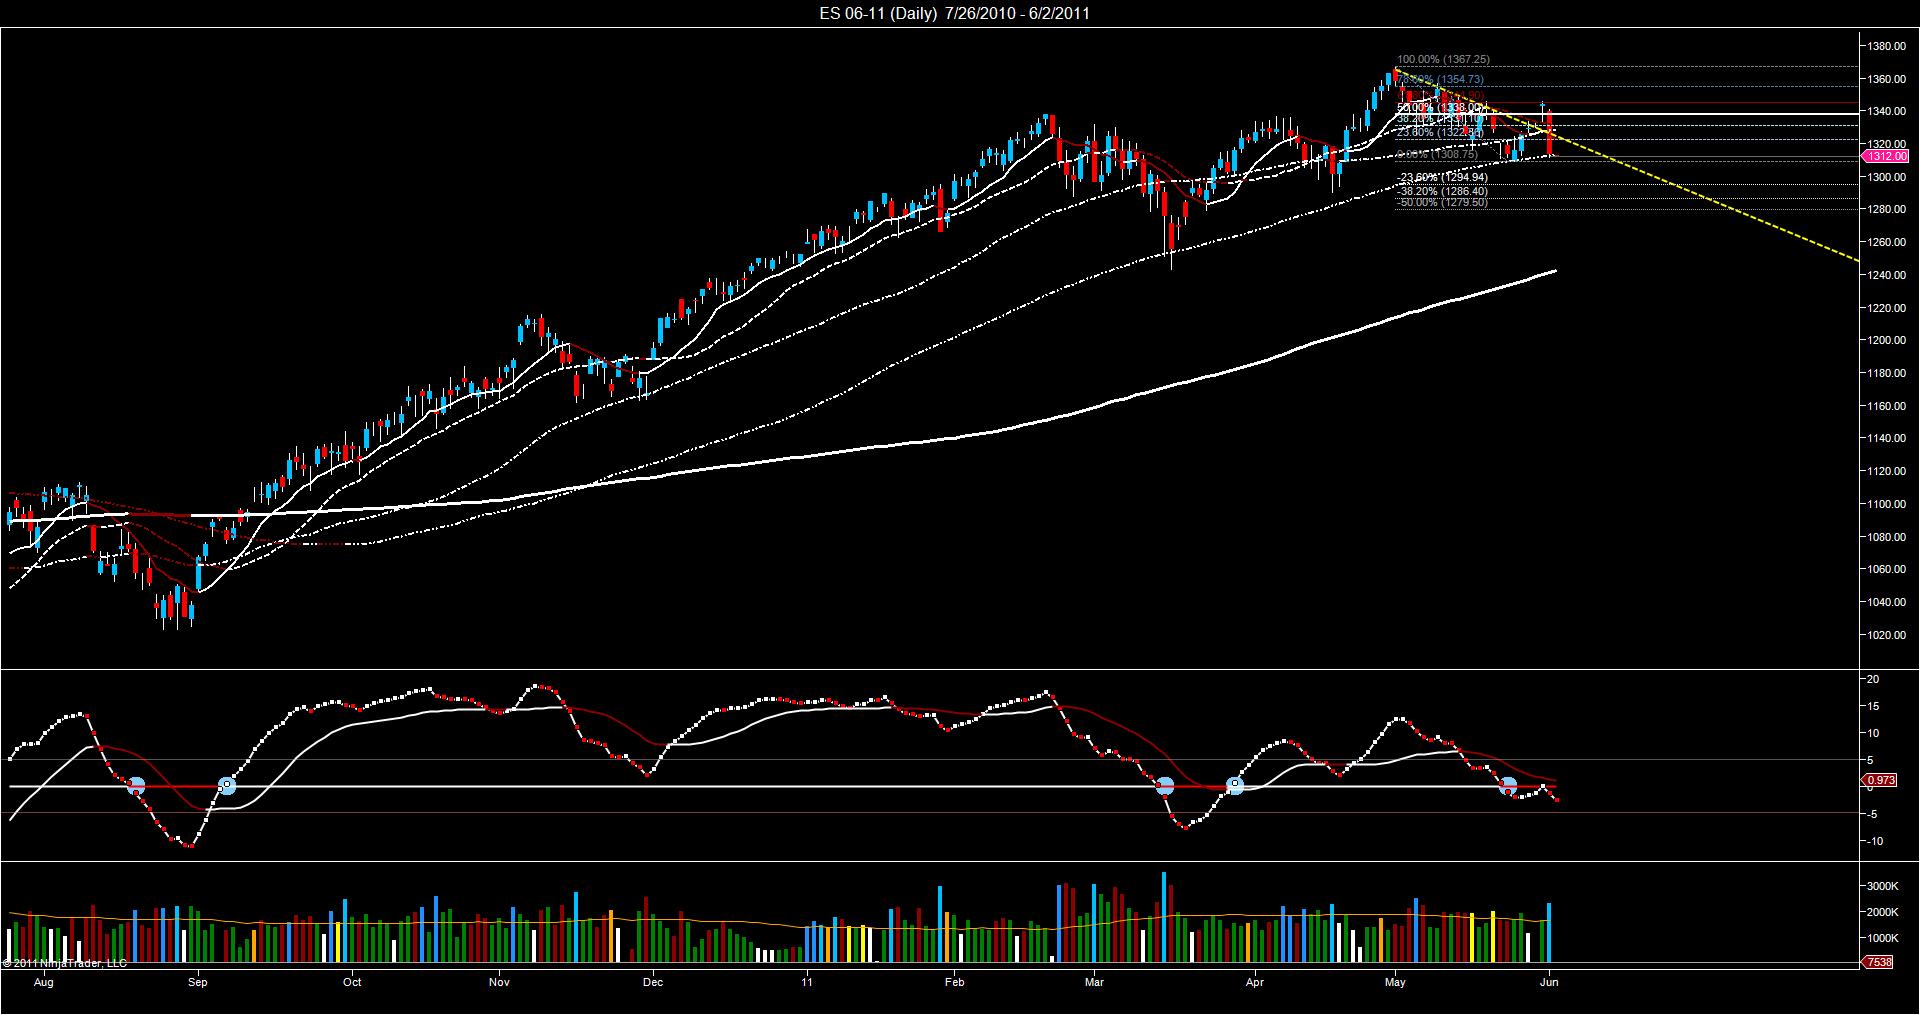Select the 10 label on the oscillator scale
This screenshot has height=1015, width=1920.
[1873, 734]
